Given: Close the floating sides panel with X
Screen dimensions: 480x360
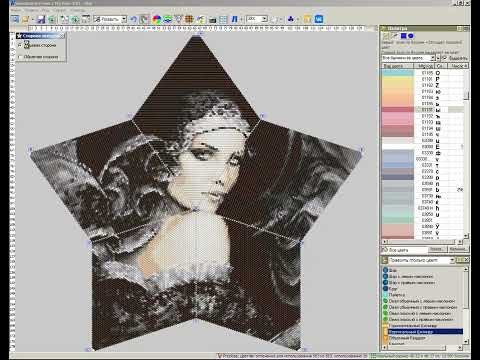Looking at the screenshot, I should 63,35.
